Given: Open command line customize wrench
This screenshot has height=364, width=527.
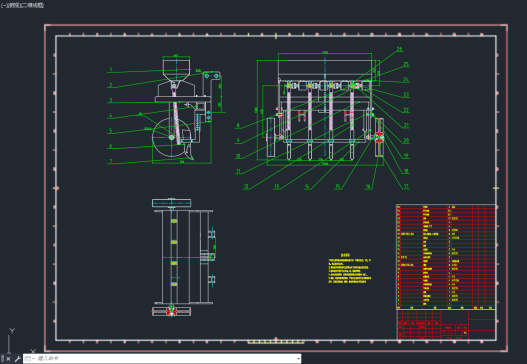Looking at the screenshot, I should (17, 359).
